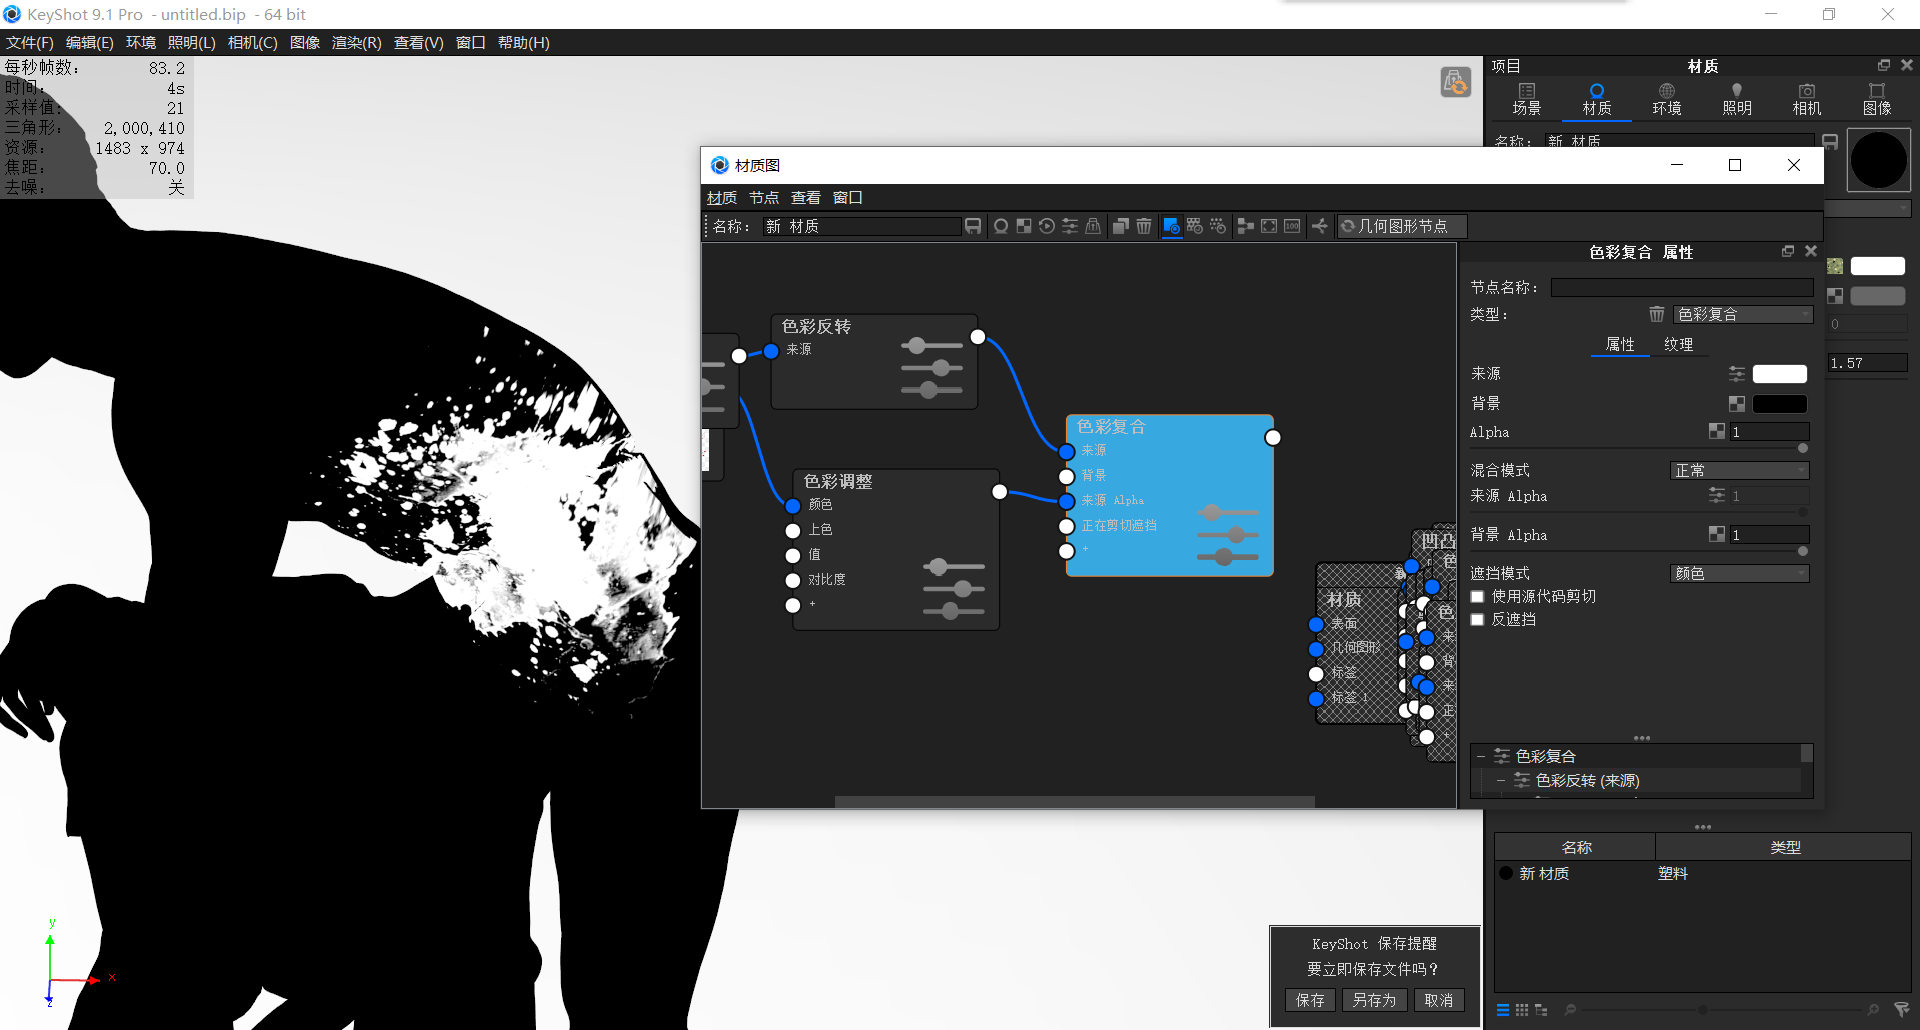Viewport: 1920px width, 1030px height.
Task: Collapse the 色彩复合 entry in node tree
Action: point(1483,756)
